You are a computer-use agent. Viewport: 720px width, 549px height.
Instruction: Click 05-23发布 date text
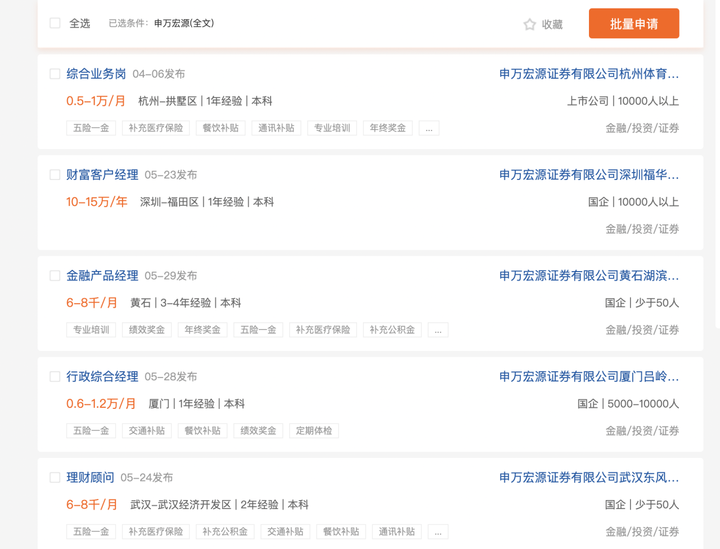tap(171, 175)
